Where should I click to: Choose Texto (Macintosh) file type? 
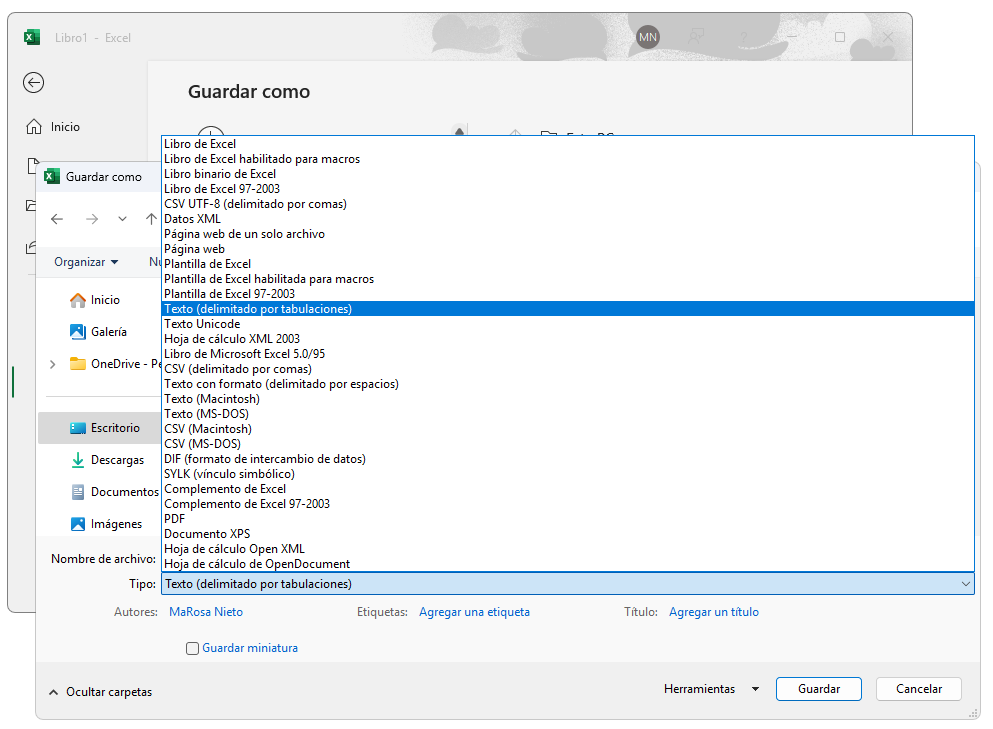click(x=567, y=399)
